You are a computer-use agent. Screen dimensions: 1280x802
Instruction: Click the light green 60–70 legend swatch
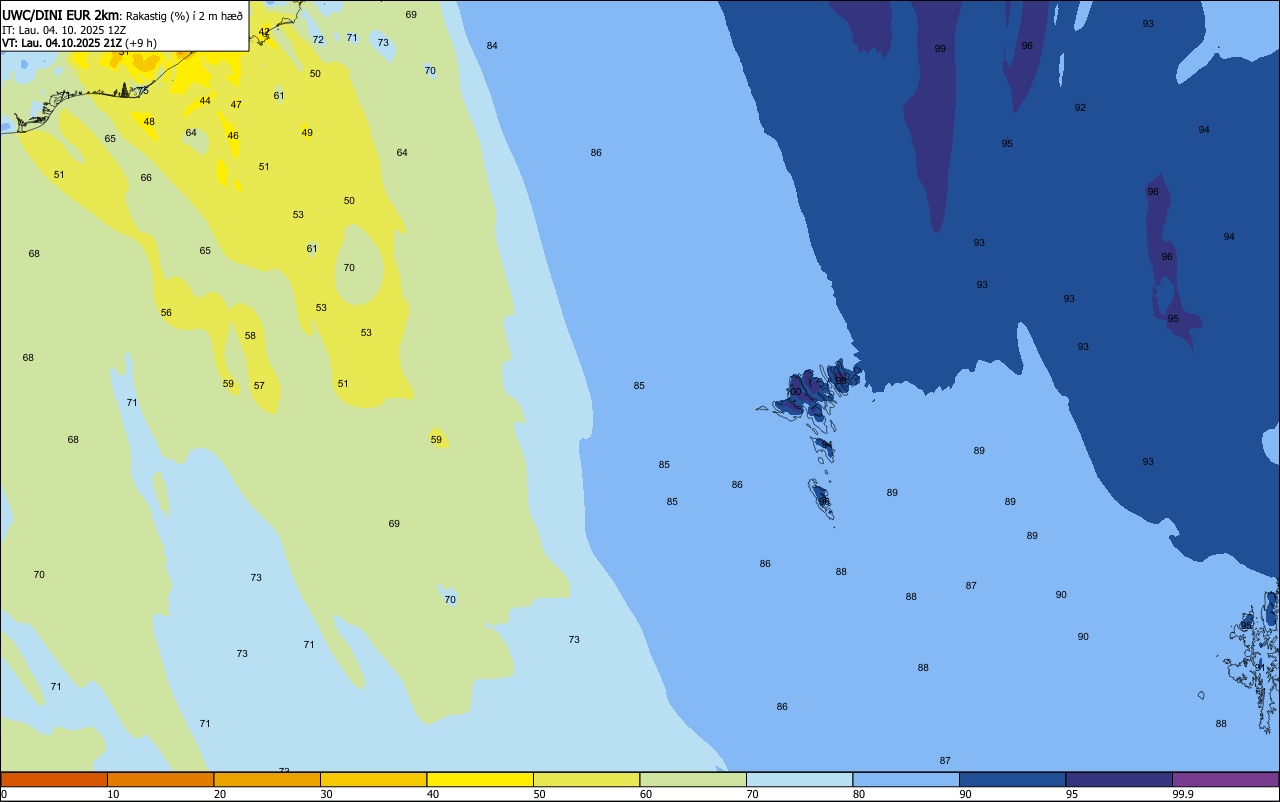693,779
